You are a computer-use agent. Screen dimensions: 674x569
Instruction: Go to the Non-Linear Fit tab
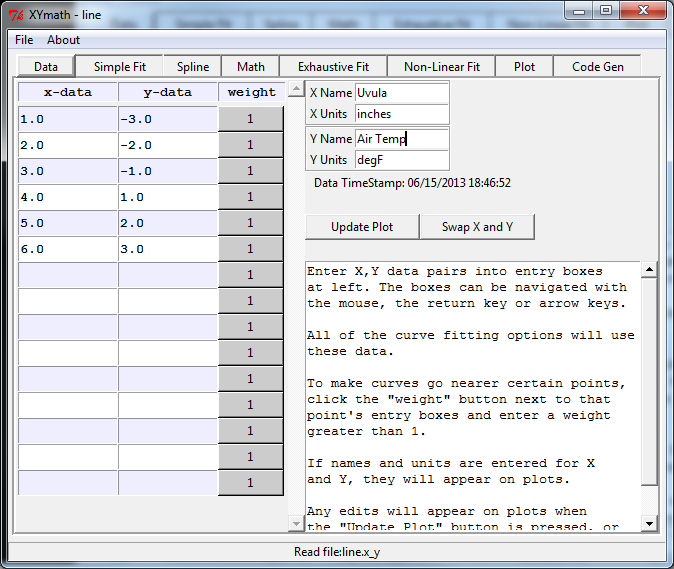442,67
